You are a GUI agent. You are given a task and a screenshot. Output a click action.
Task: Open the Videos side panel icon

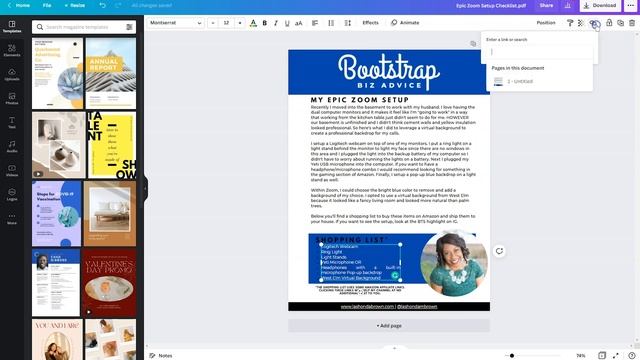[x=12, y=171]
